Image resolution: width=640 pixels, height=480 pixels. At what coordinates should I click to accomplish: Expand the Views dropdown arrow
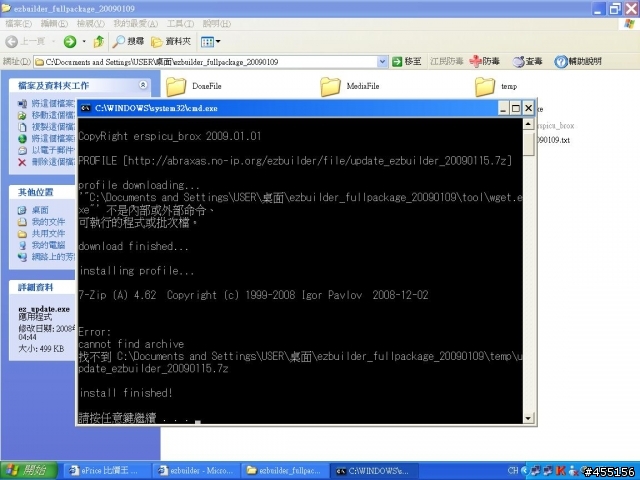coord(218,42)
